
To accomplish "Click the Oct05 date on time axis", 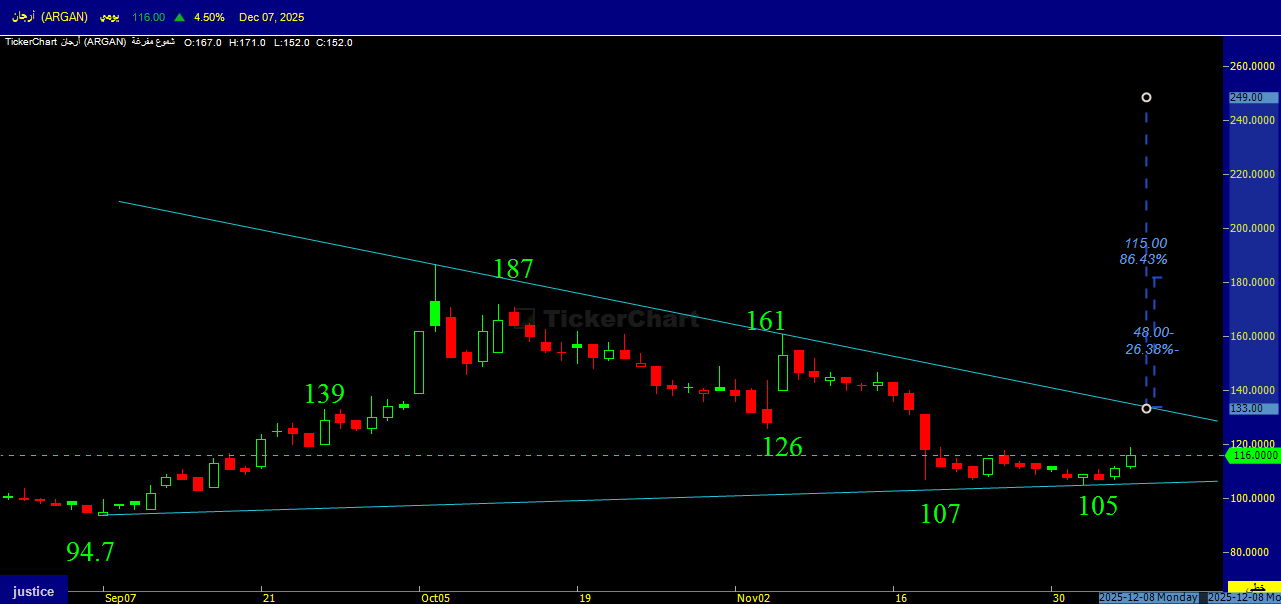I will (435, 598).
